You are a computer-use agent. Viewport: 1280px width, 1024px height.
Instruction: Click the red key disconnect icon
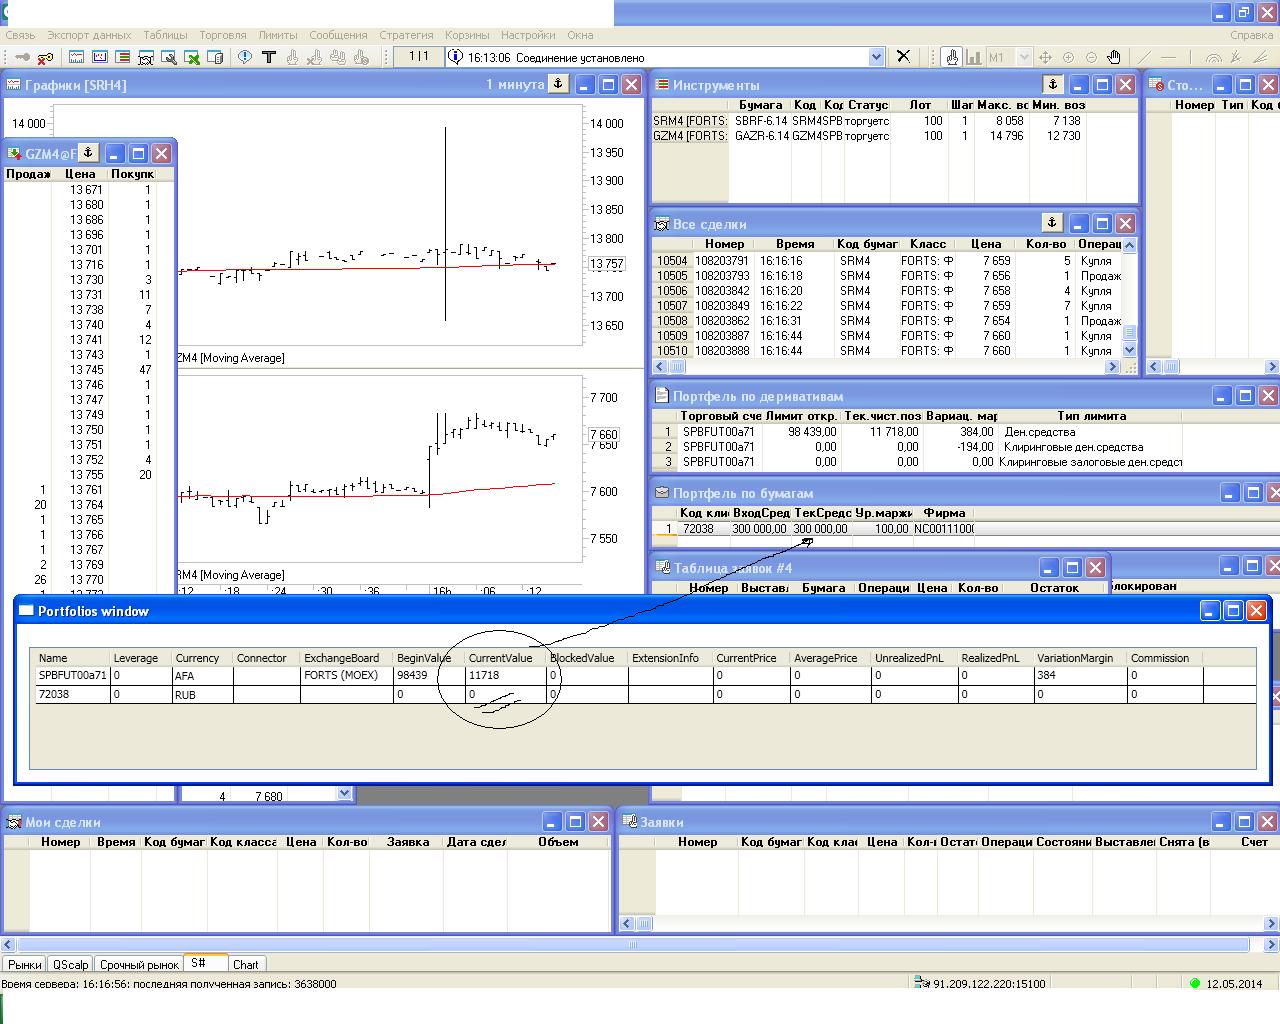click(46, 57)
